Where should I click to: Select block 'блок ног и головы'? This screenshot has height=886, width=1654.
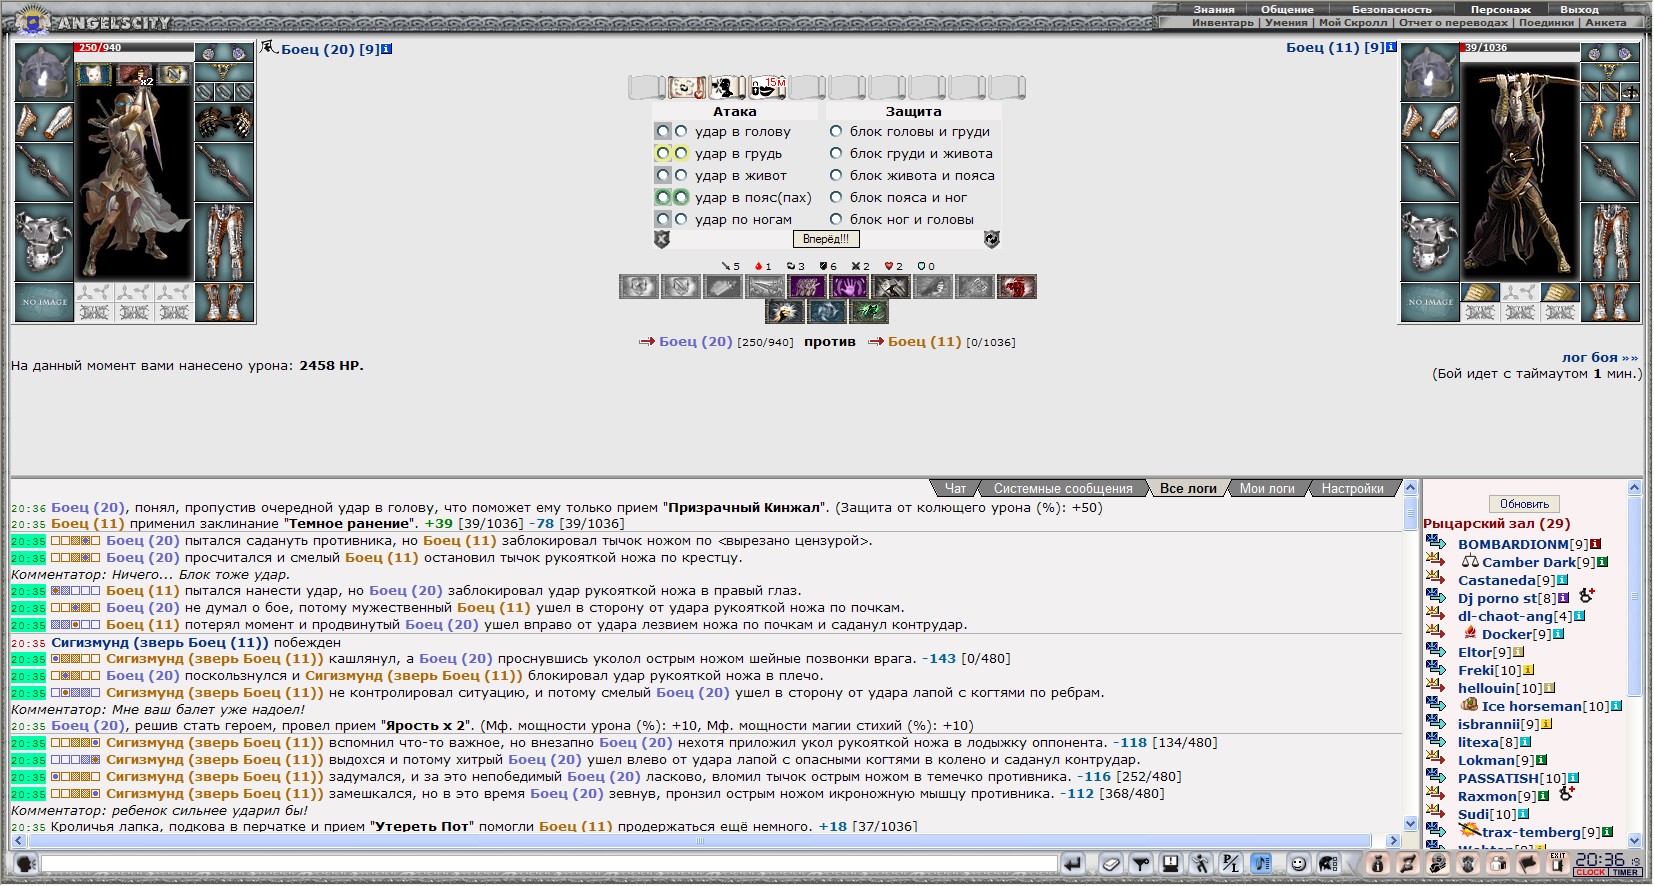tap(836, 219)
